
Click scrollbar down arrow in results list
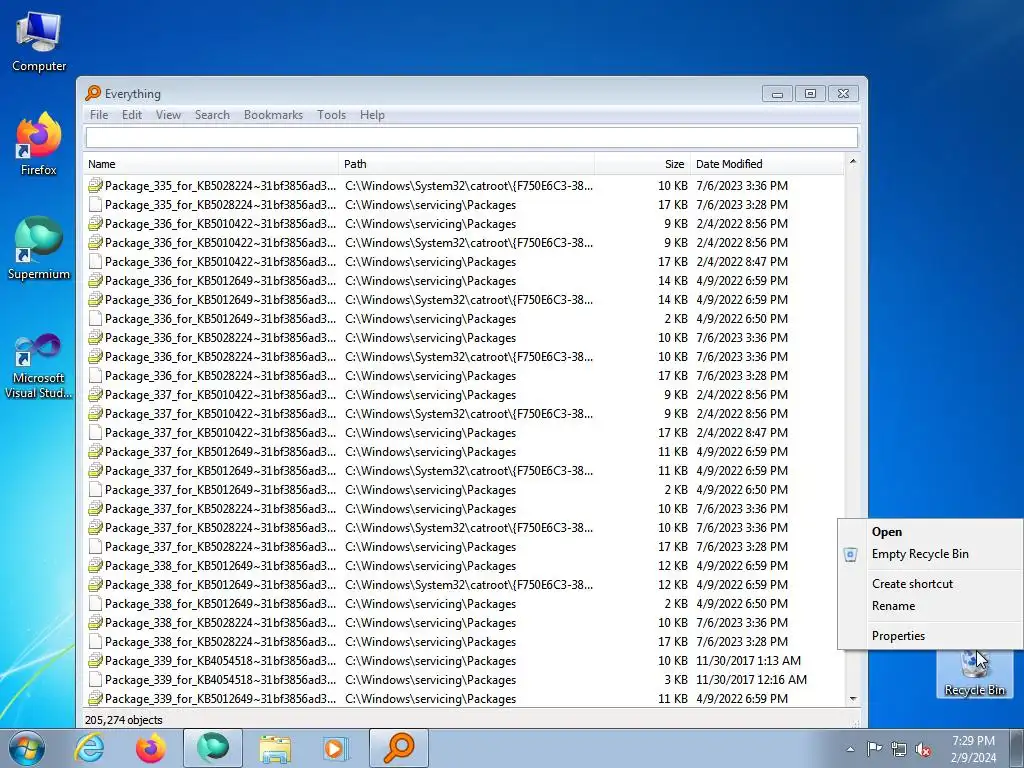(x=852, y=699)
